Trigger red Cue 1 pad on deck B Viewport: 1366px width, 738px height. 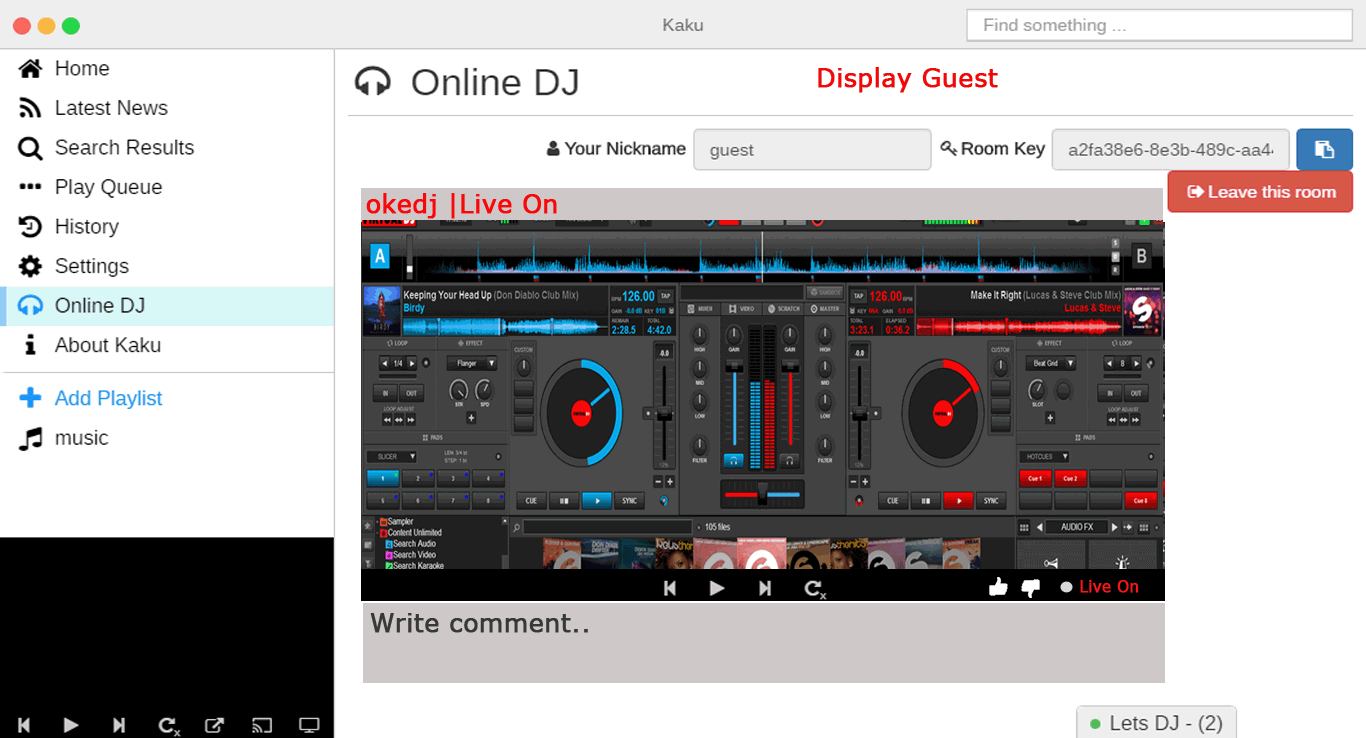1035,478
